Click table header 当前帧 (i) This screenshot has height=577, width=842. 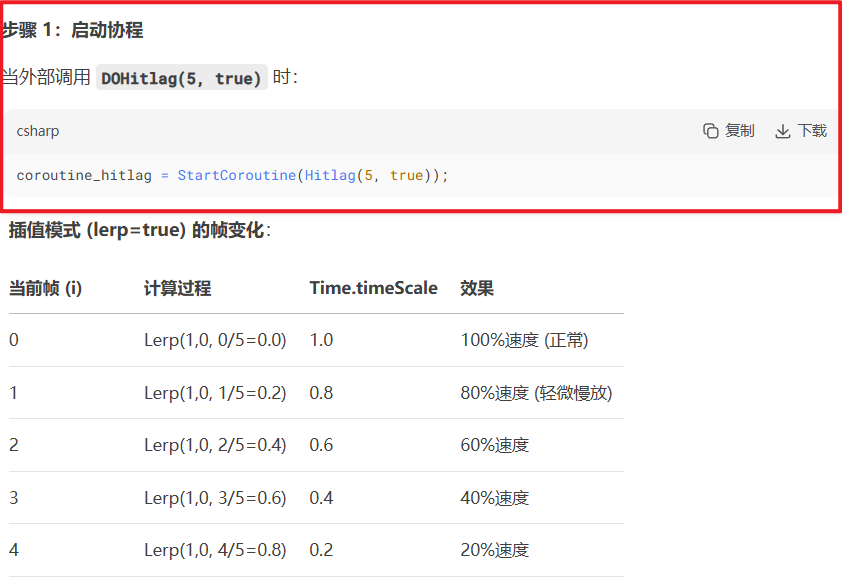[46, 288]
